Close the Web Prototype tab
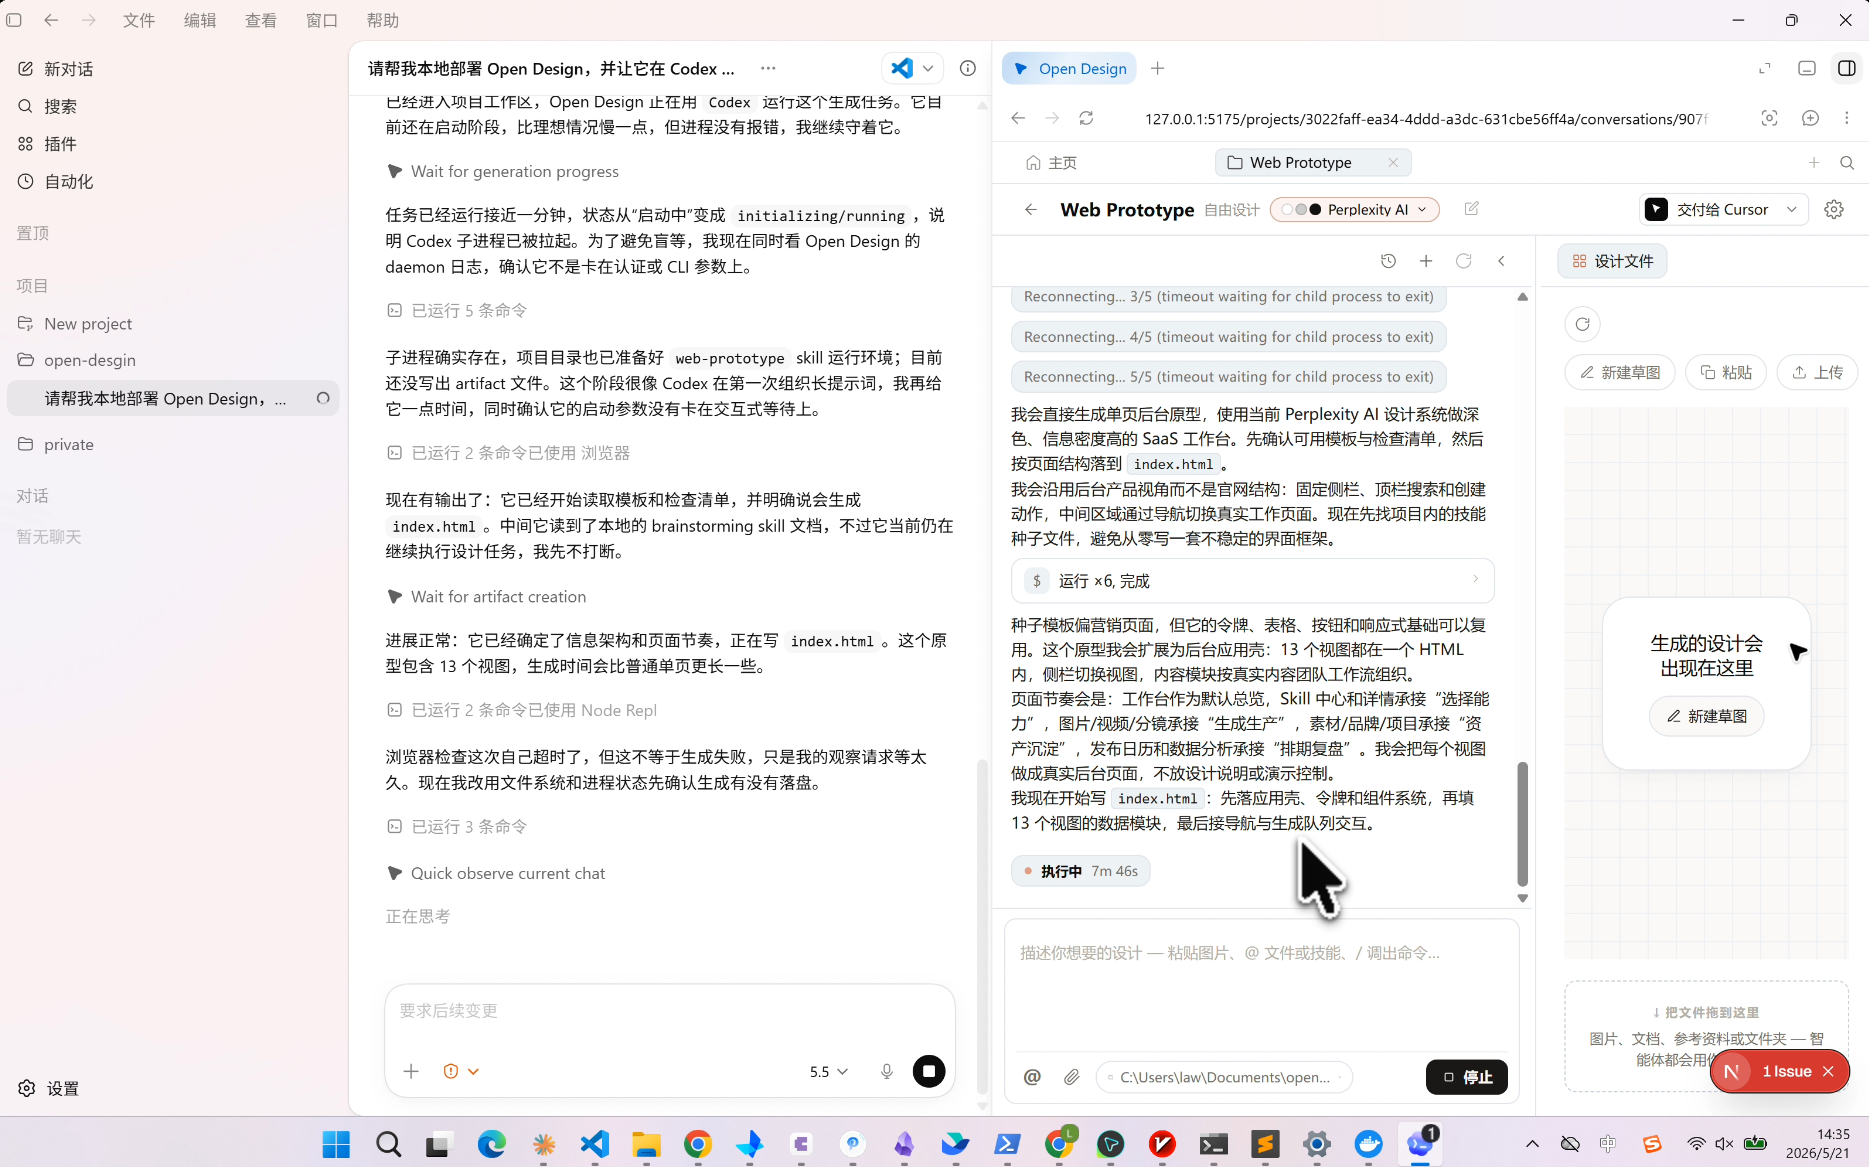Screen dimensions: 1869x1167 click(1393, 162)
